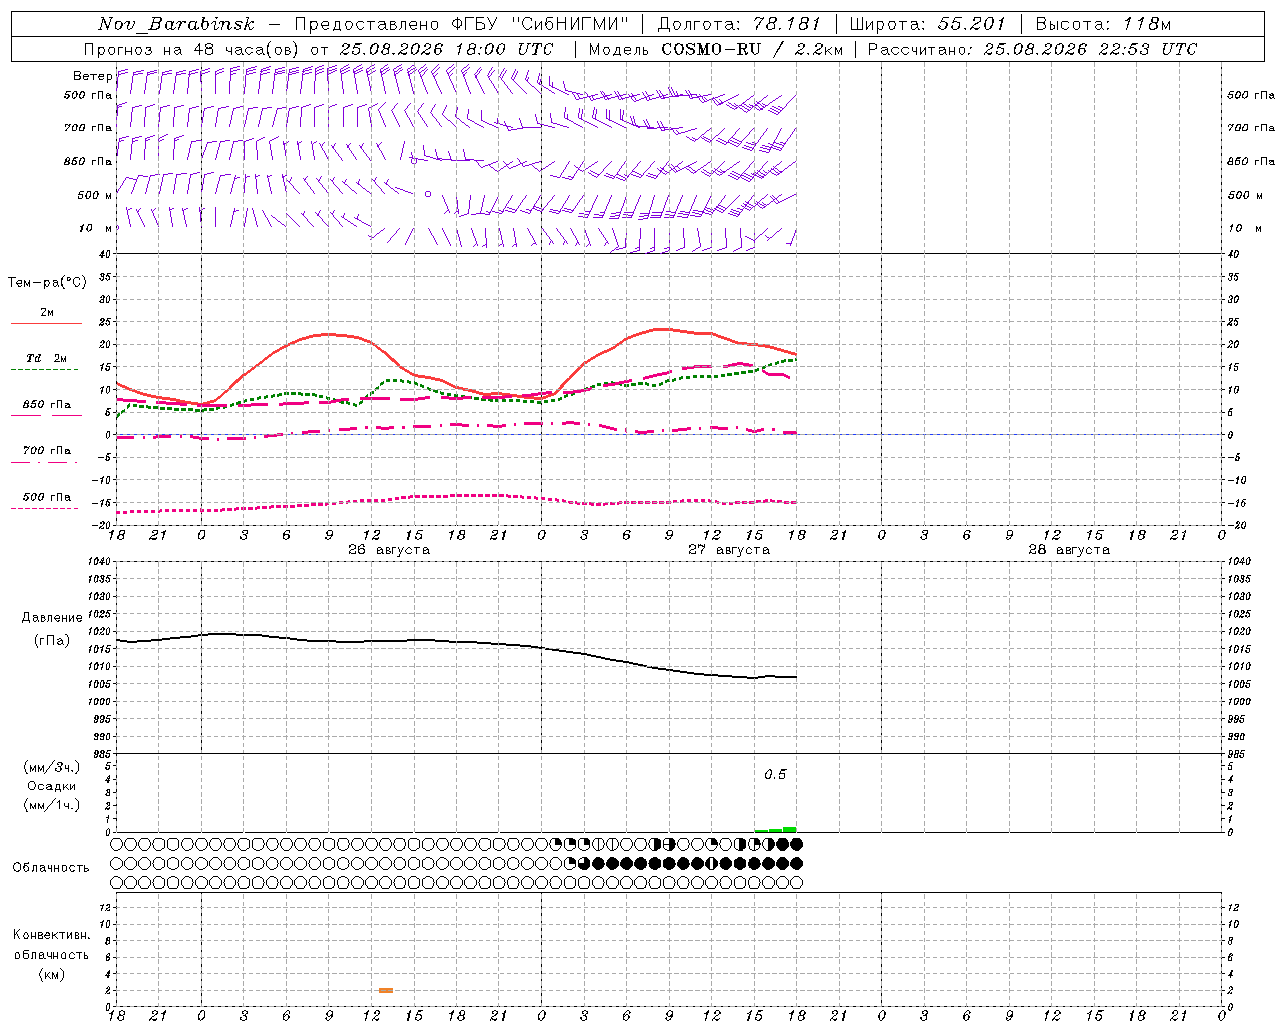Click the 26 августа date label
Viewport: 1280px width, 1024px height.
click(389, 549)
